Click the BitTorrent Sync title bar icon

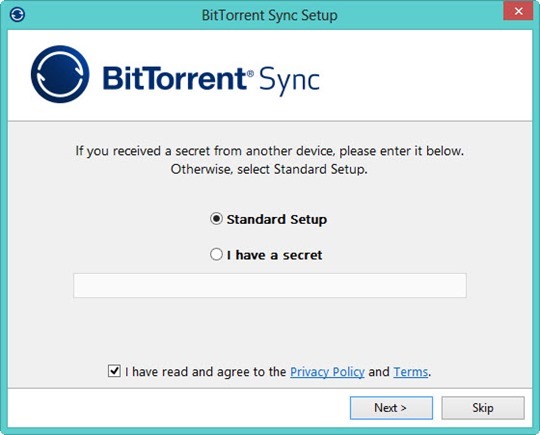point(17,15)
